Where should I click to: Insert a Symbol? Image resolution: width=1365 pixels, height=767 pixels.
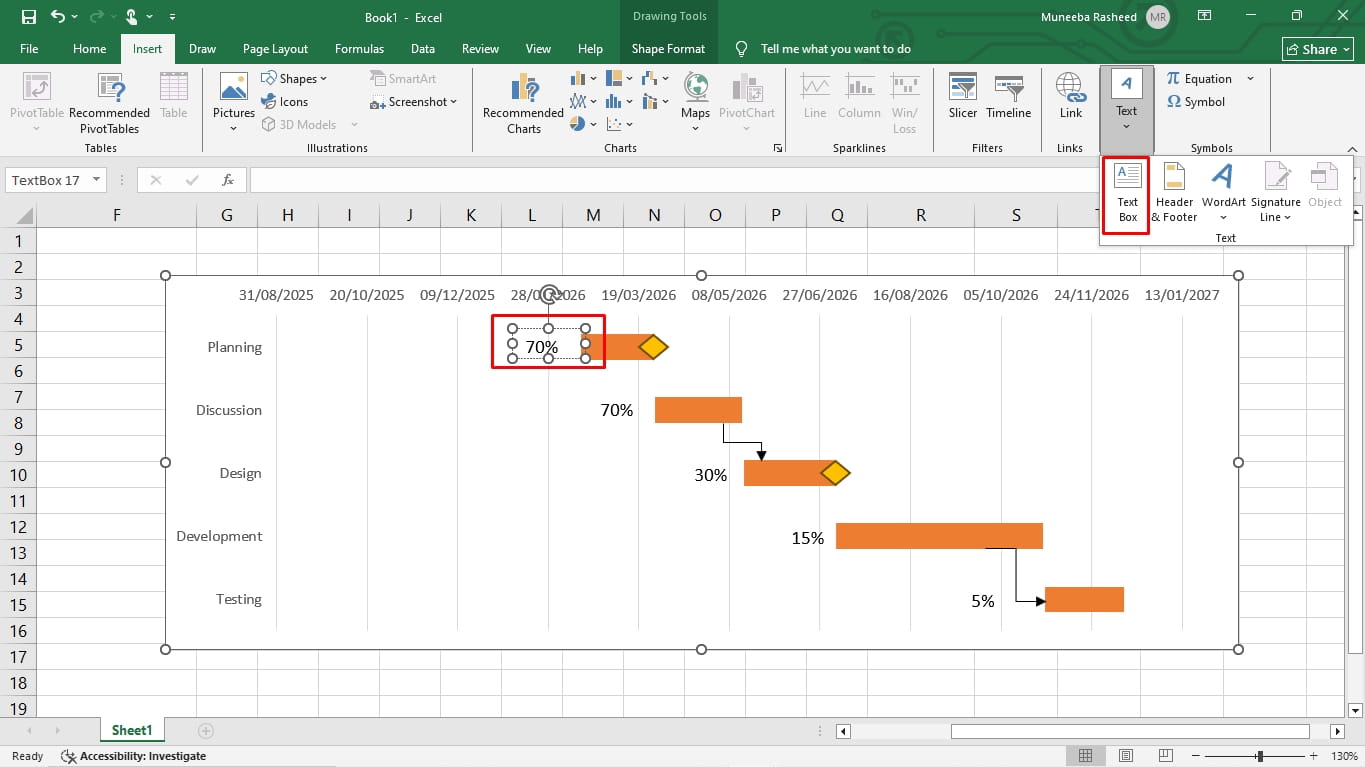[1196, 101]
